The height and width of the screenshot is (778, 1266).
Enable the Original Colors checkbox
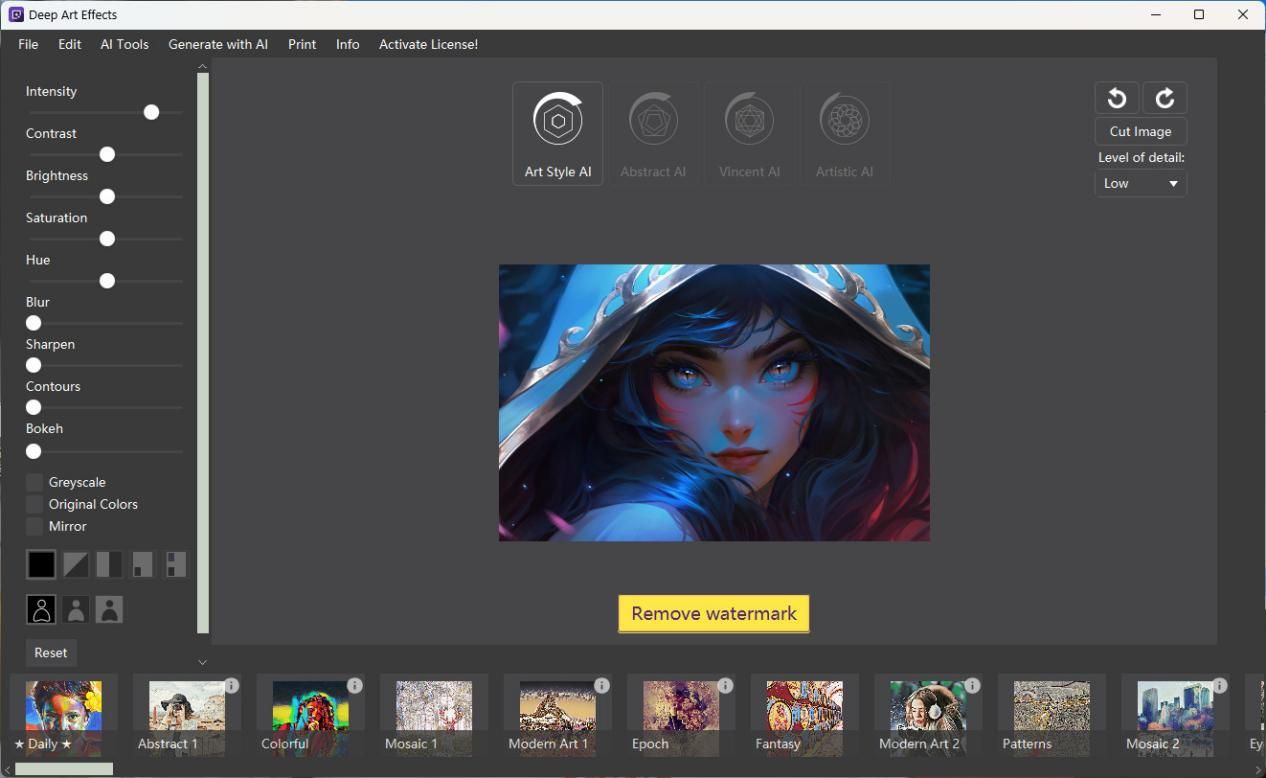pyautogui.click(x=35, y=504)
